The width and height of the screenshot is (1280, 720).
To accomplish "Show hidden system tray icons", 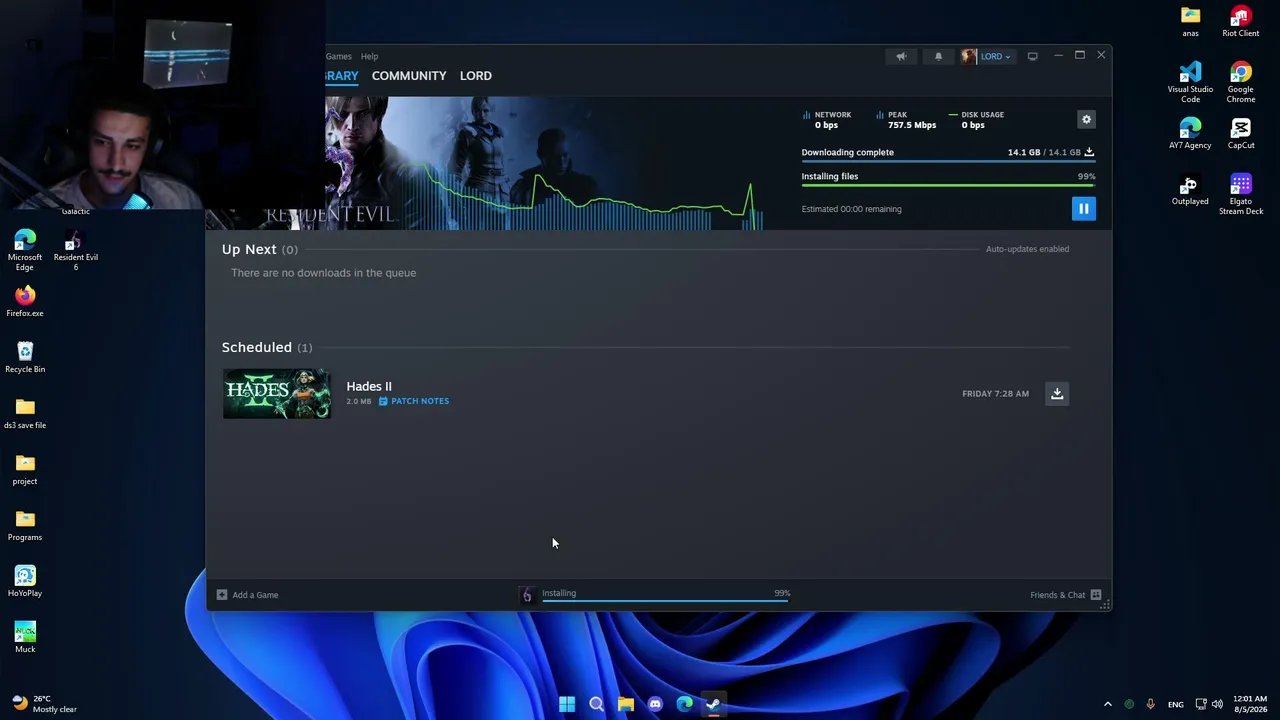I will pos(1107,704).
